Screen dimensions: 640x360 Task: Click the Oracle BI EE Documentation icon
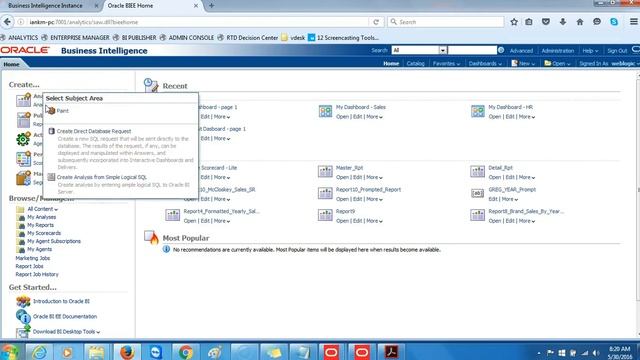click(x=23, y=316)
